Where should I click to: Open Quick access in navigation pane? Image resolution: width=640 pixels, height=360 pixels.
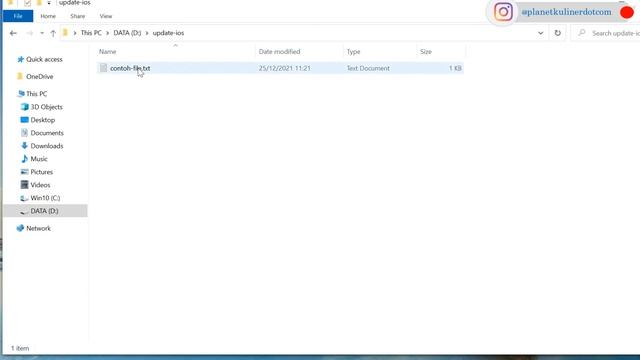coord(44,59)
